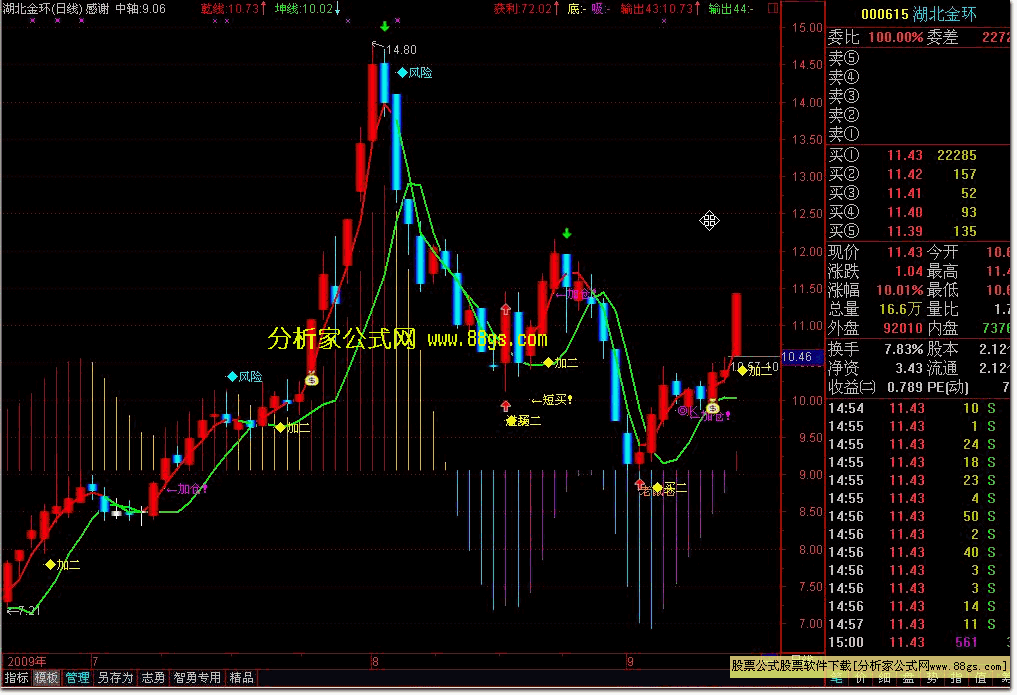
Task: Click the 总量 16.6万 value
Action: point(900,309)
